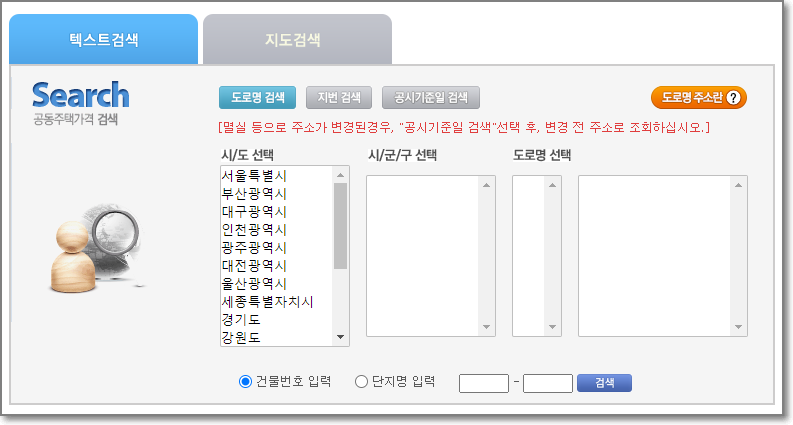Enable the 건물번호 입력 radio button
The image size is (793, 425).
[x=245, y=381]
